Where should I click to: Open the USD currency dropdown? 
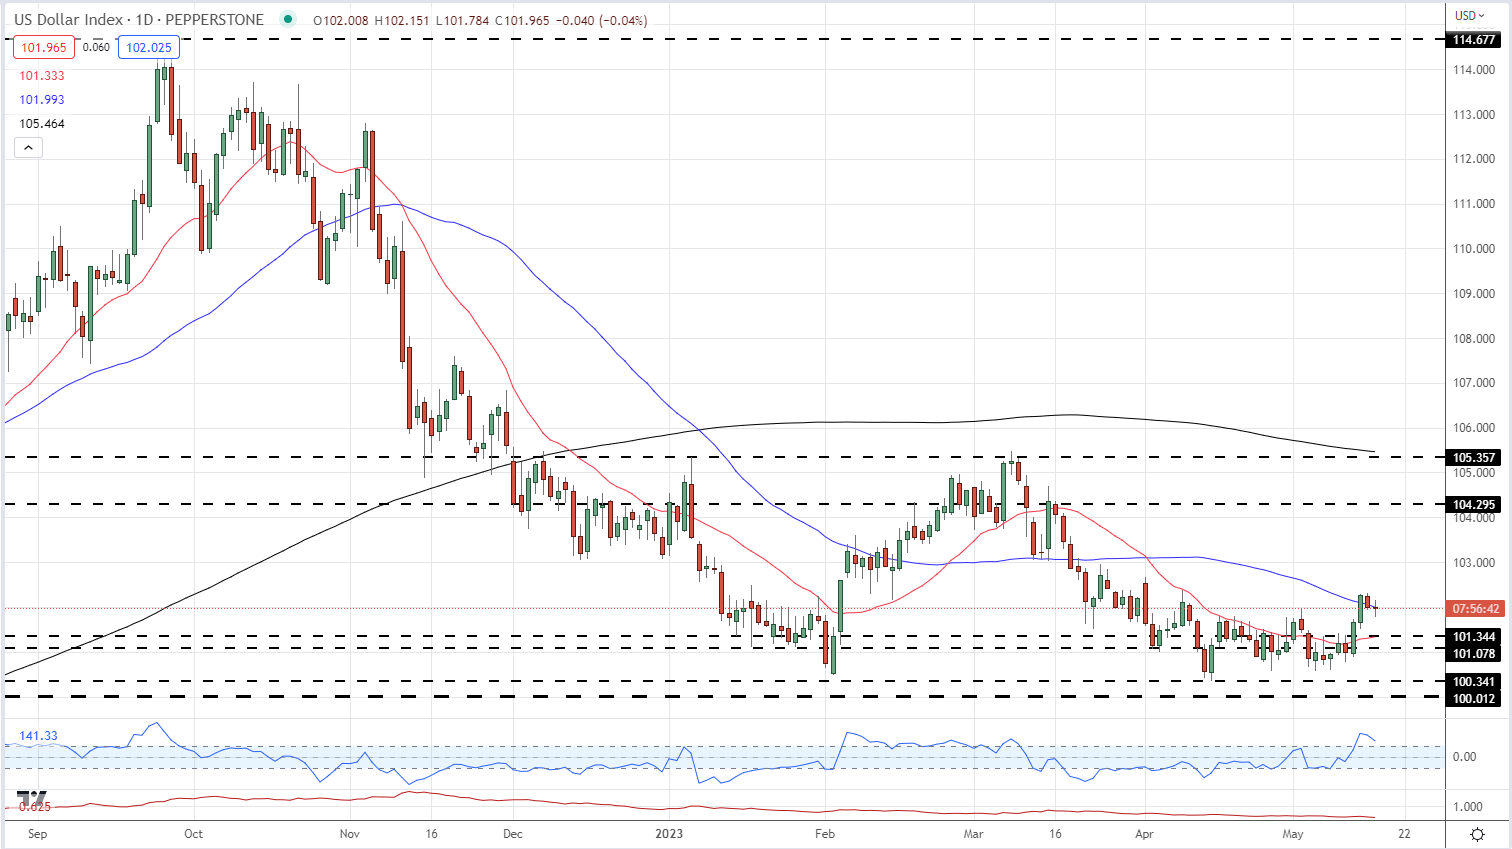click(x=1470, y=16)
